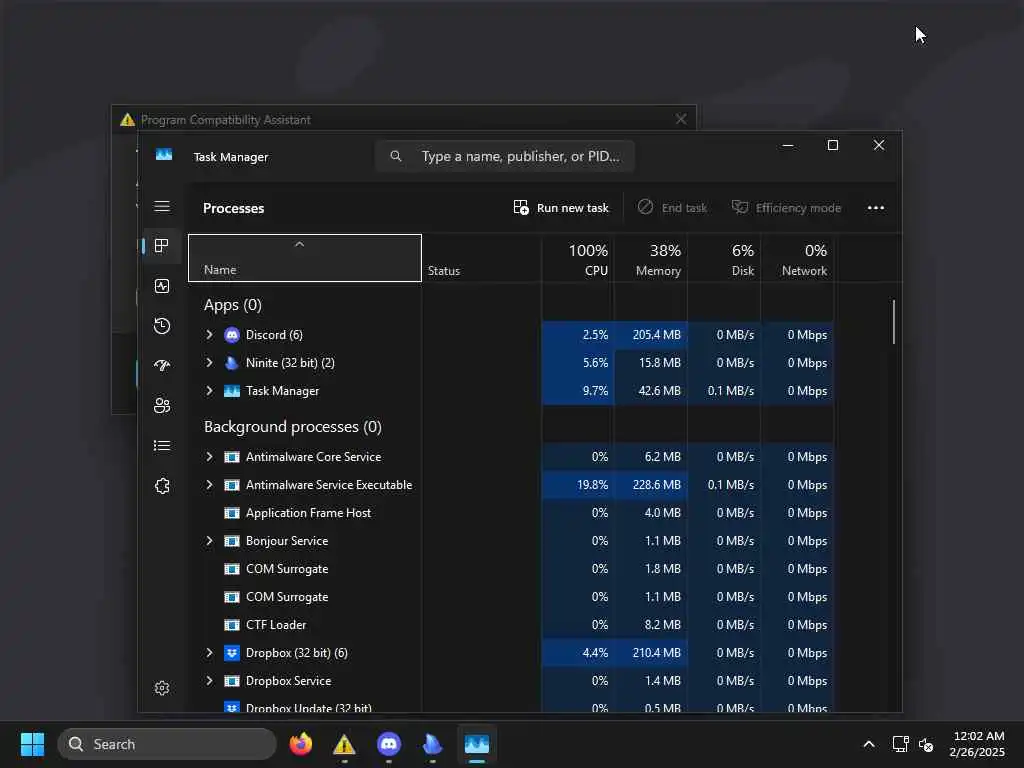The image size is (1024, 768).
Task: Expand the Task Manager process row
Action: (210, 391)
